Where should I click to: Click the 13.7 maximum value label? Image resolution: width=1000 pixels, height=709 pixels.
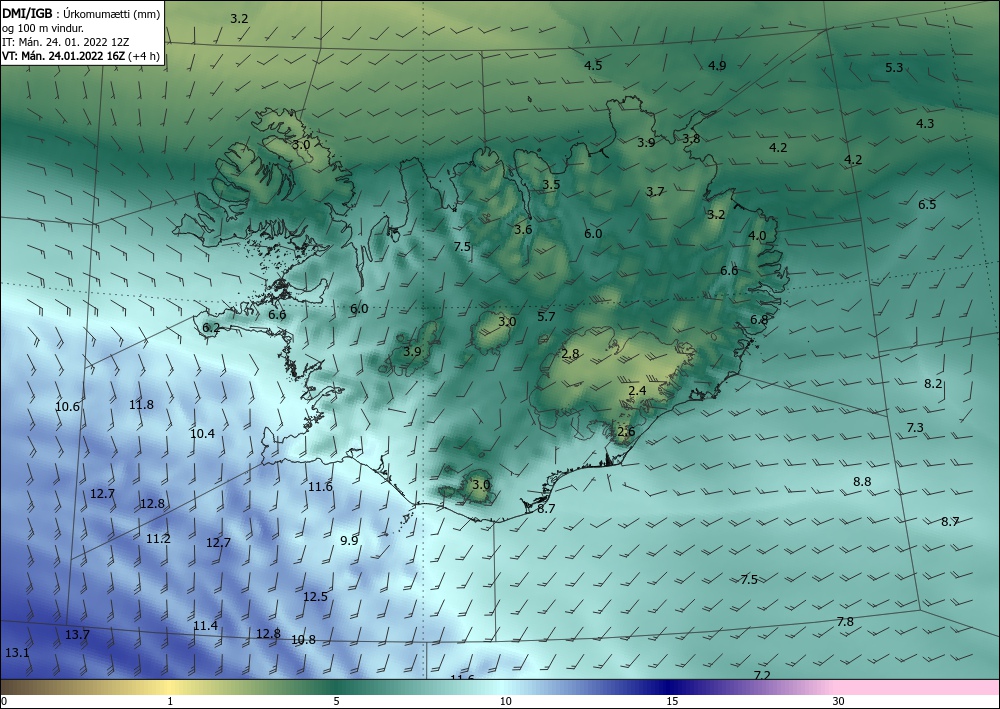77,635
